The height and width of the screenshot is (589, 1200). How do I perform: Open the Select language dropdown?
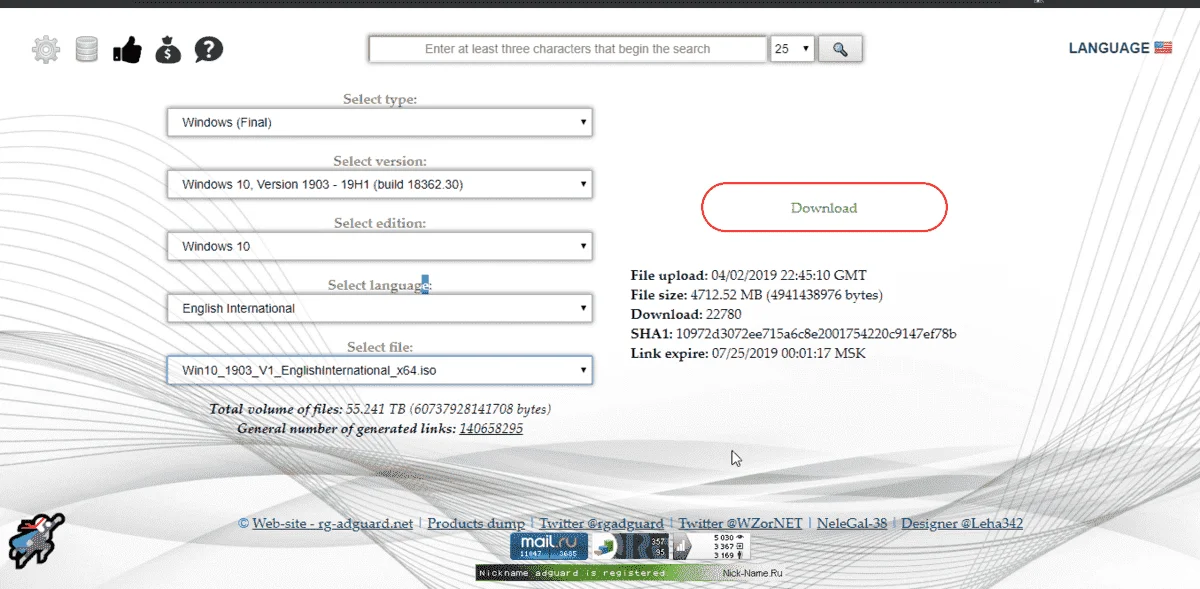pos(380,309)
